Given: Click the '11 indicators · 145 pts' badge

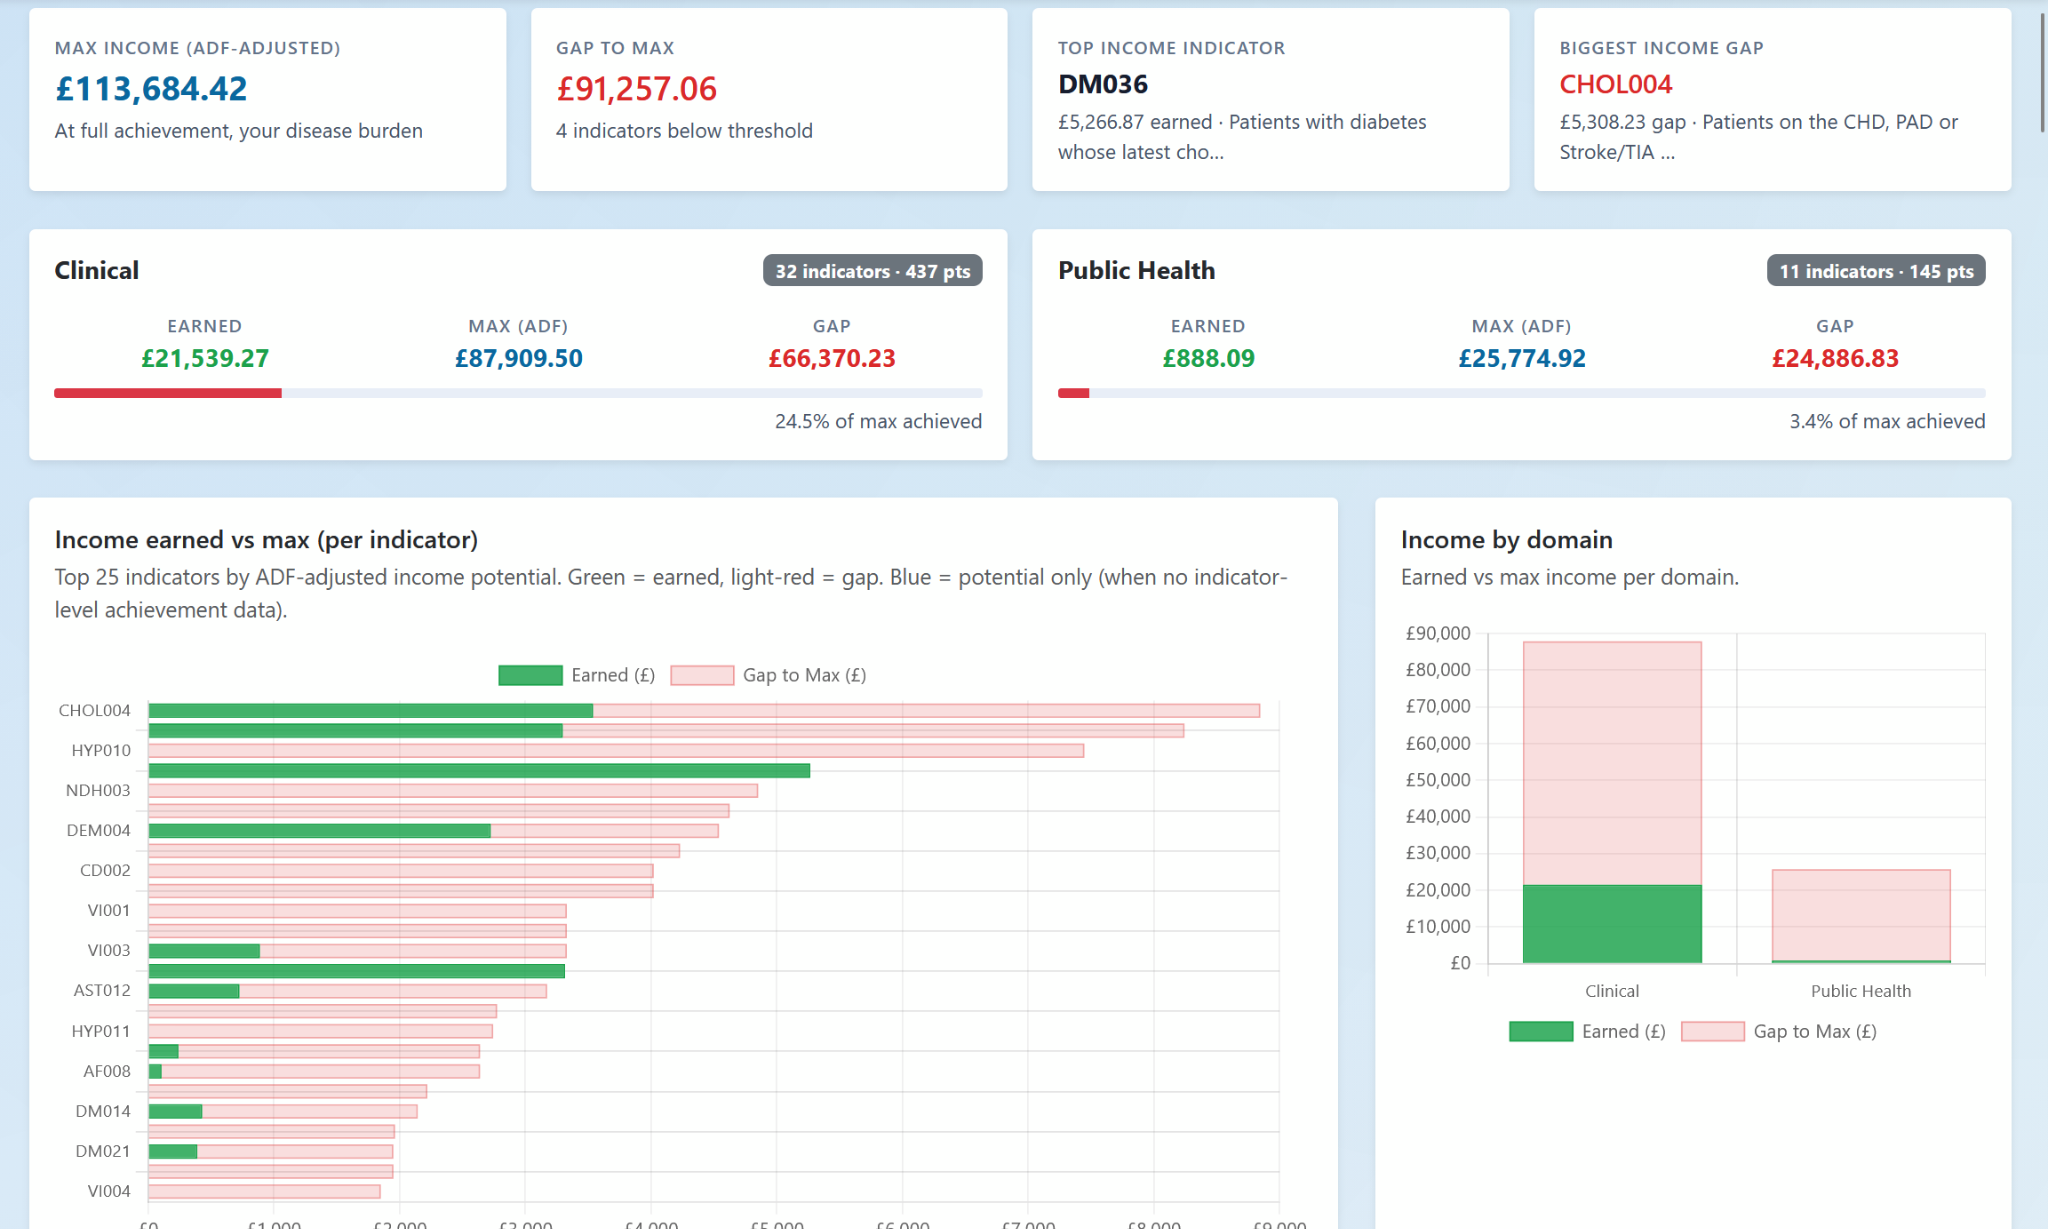Looking at the screenshot, I should [x=1876, y=270].
